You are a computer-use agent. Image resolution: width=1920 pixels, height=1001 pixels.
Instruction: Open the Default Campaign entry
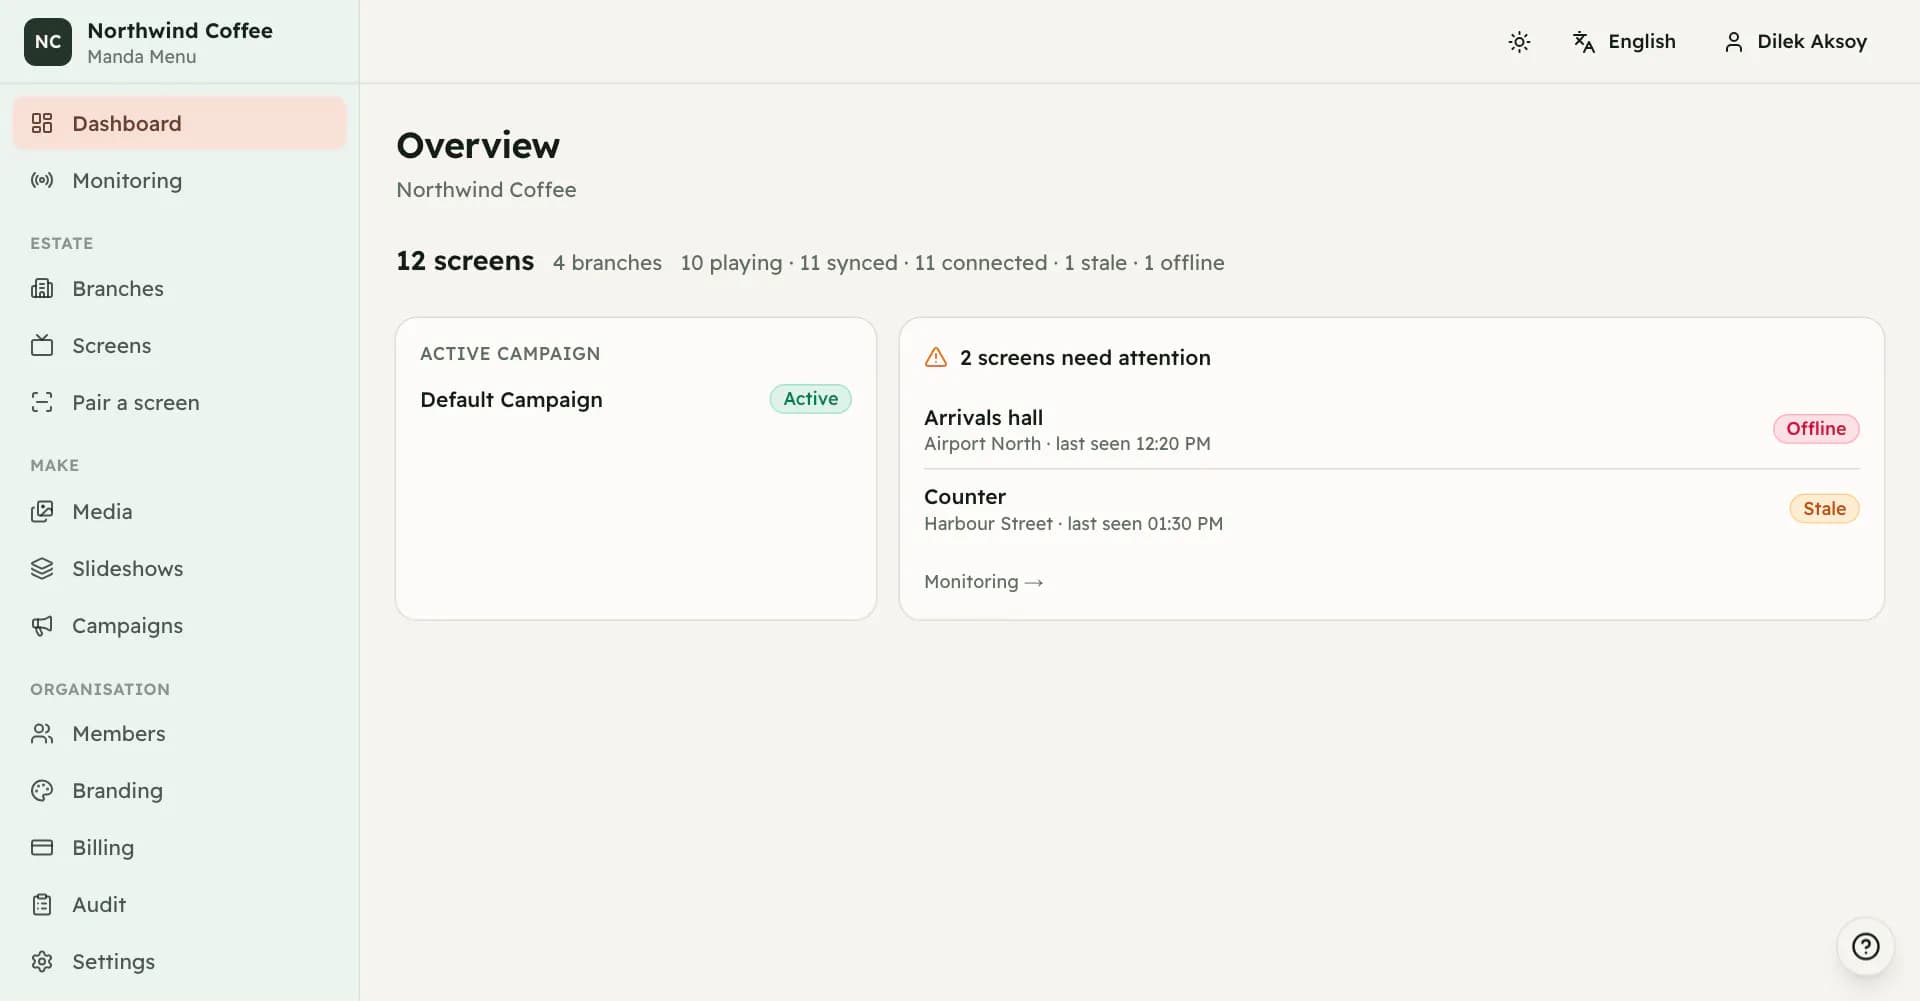tap(636, 399)
